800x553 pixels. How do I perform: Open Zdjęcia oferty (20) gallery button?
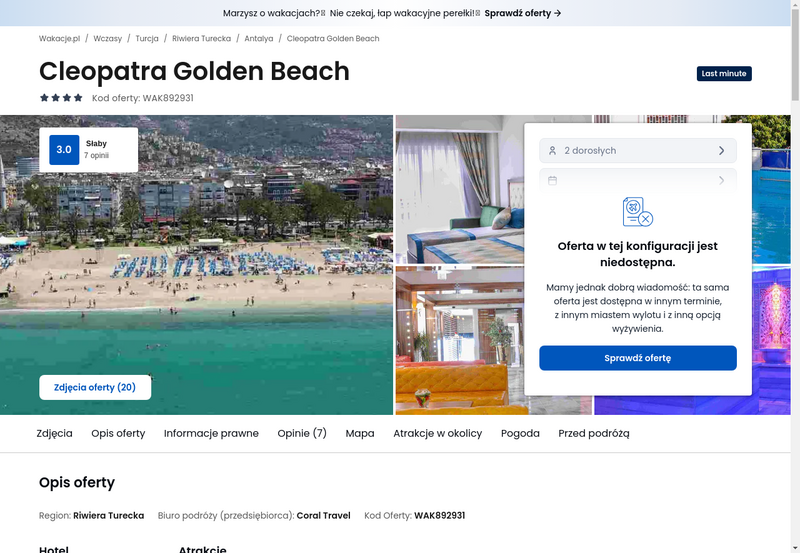pos(95,388)
